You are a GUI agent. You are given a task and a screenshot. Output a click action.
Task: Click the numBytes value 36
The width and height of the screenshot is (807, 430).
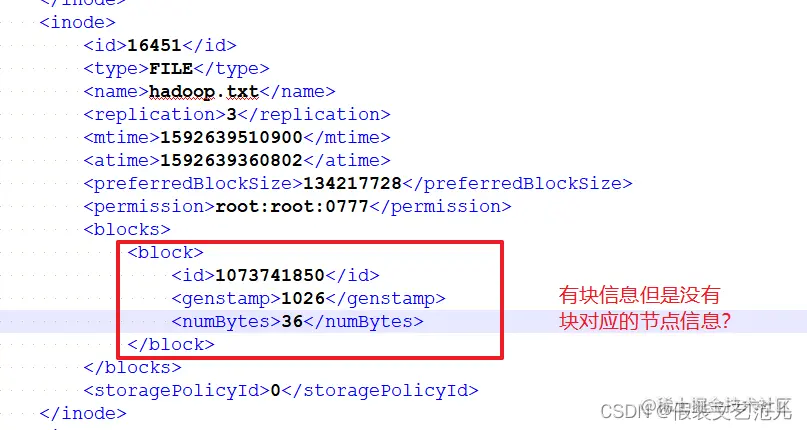click(292, 321)
